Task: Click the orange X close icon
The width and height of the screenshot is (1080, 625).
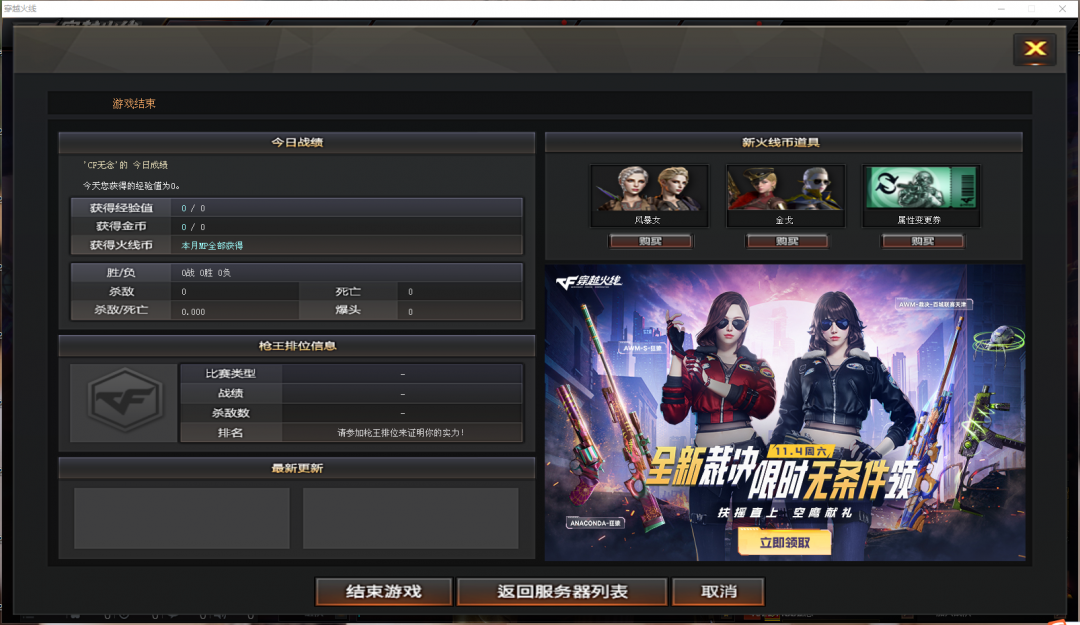Action: 1035,49
